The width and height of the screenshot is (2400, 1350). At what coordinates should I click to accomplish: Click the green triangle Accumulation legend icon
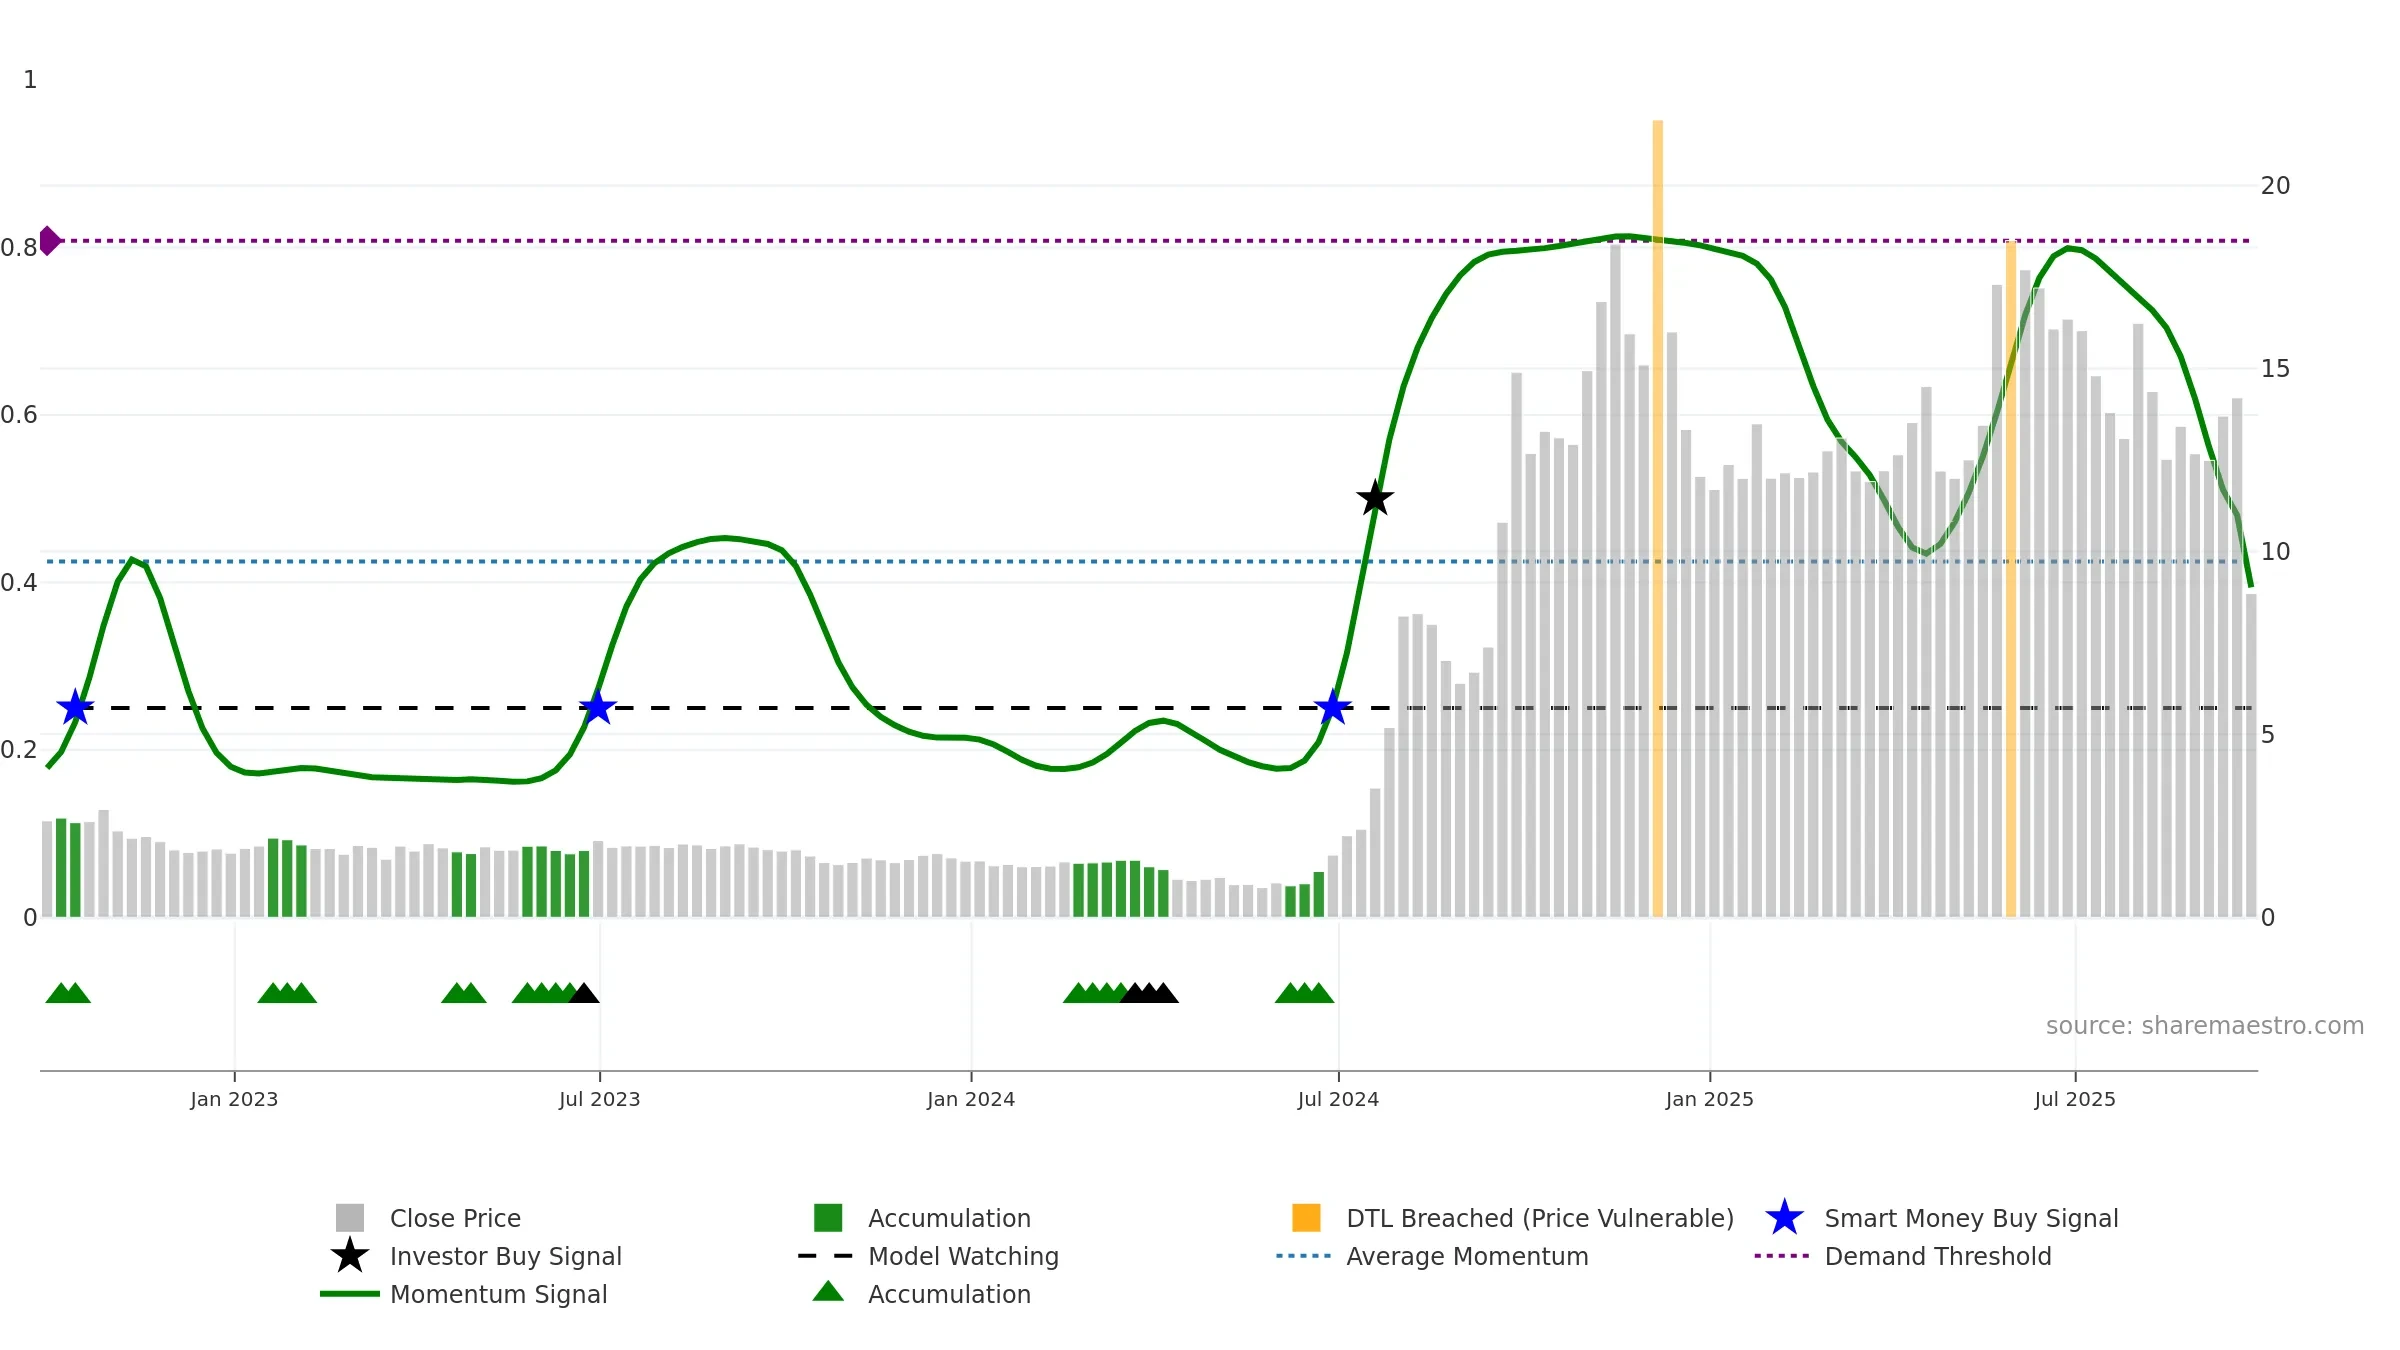[828, 1292]
